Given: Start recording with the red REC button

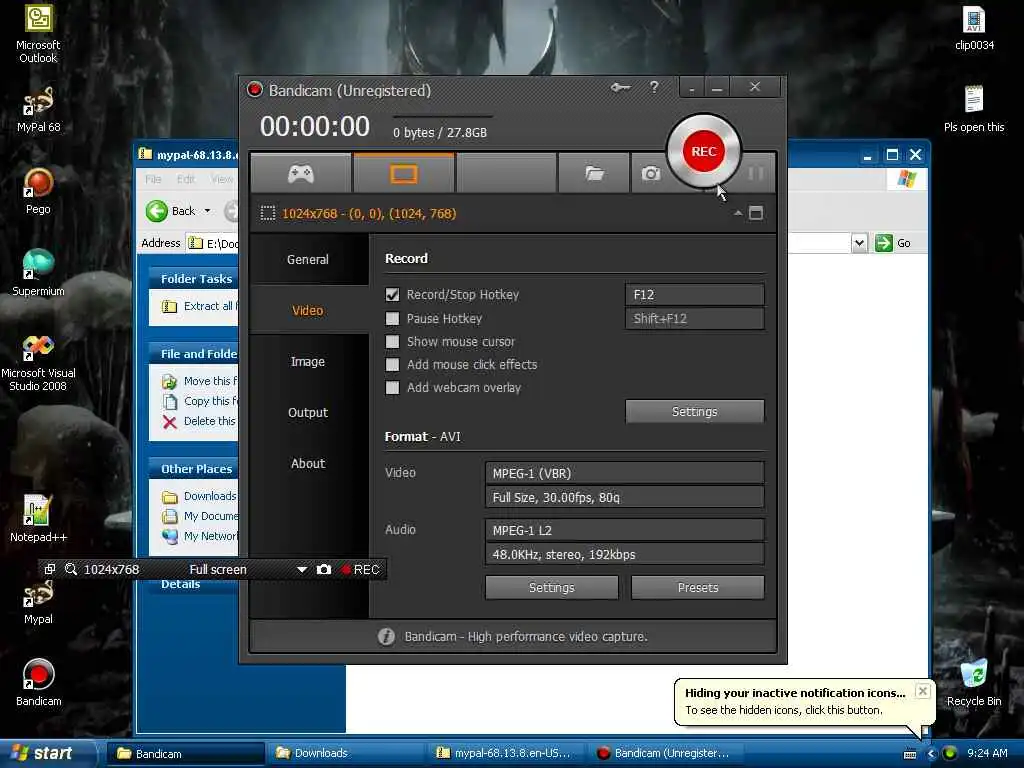Looking at the screenshot, I should click(x=703, y=152).
